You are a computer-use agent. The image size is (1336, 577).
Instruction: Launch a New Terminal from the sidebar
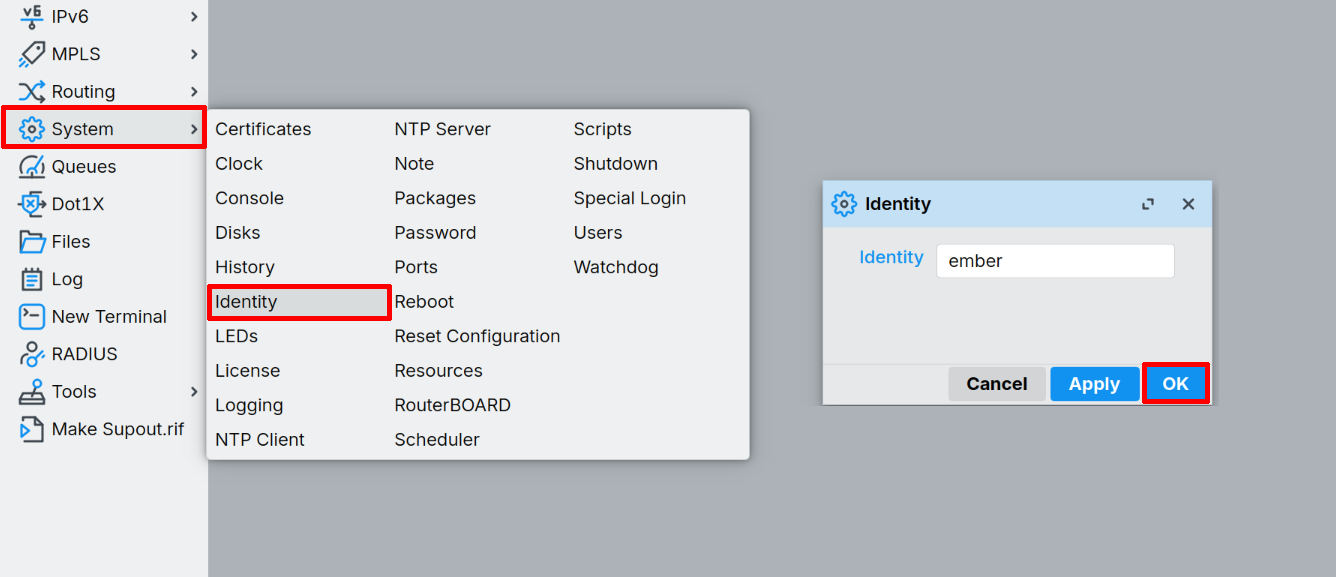[x=30, y=316]
